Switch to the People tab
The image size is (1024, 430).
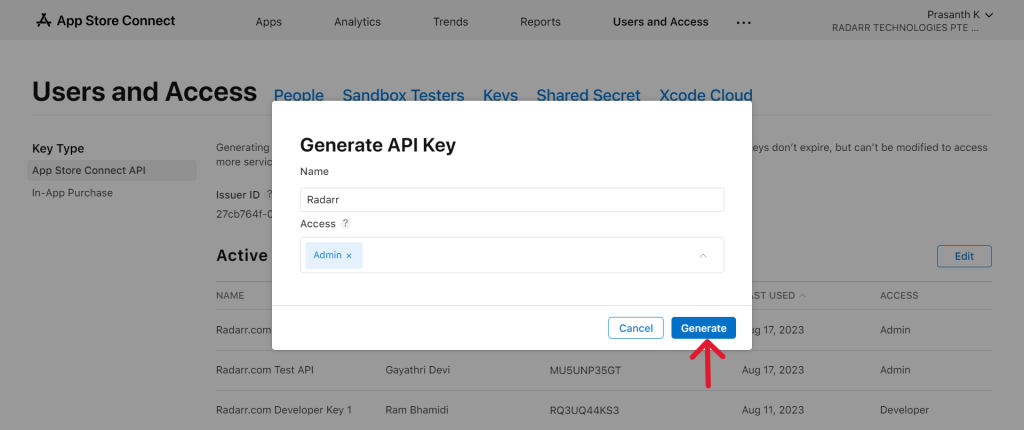[298, 95]
